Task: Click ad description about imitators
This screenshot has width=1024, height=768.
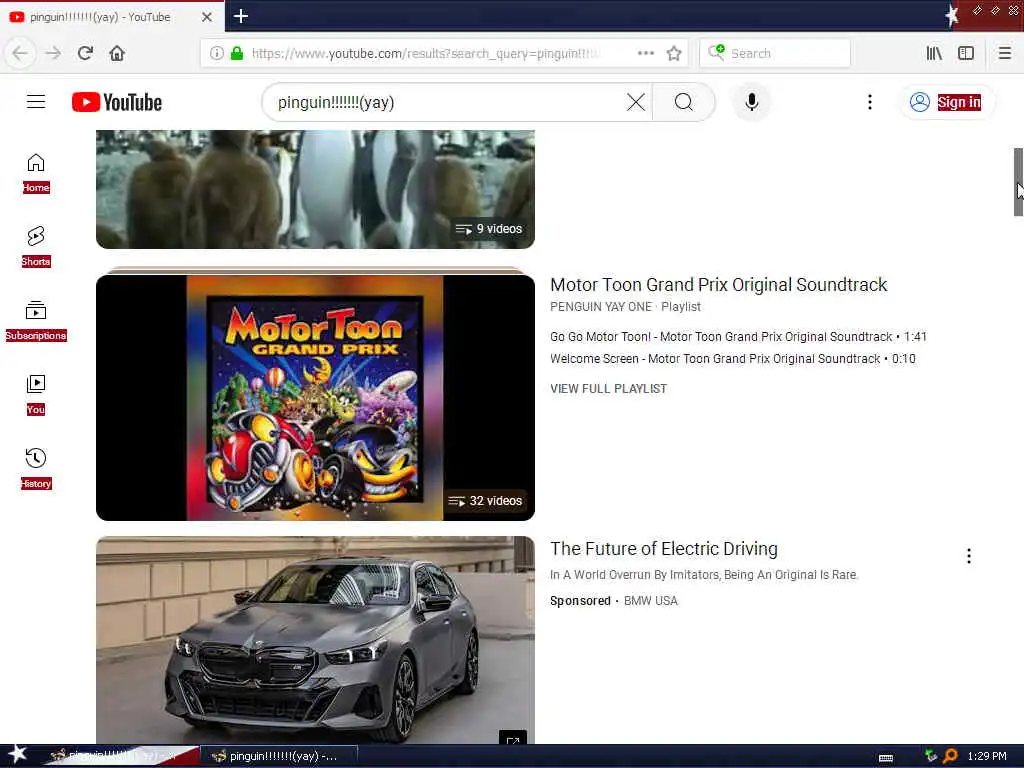Action: (704, 575)
